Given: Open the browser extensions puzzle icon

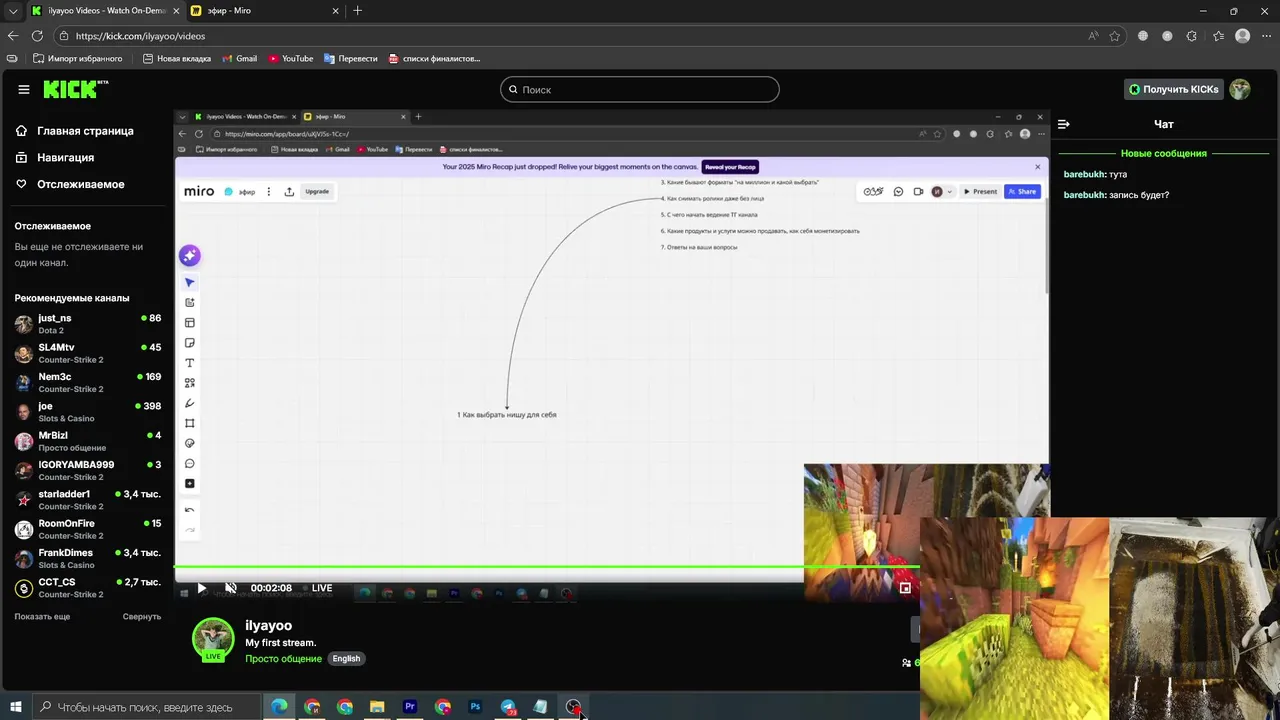Looking at the screenshot, I should pyautogui.click(x=1191, y=36).
